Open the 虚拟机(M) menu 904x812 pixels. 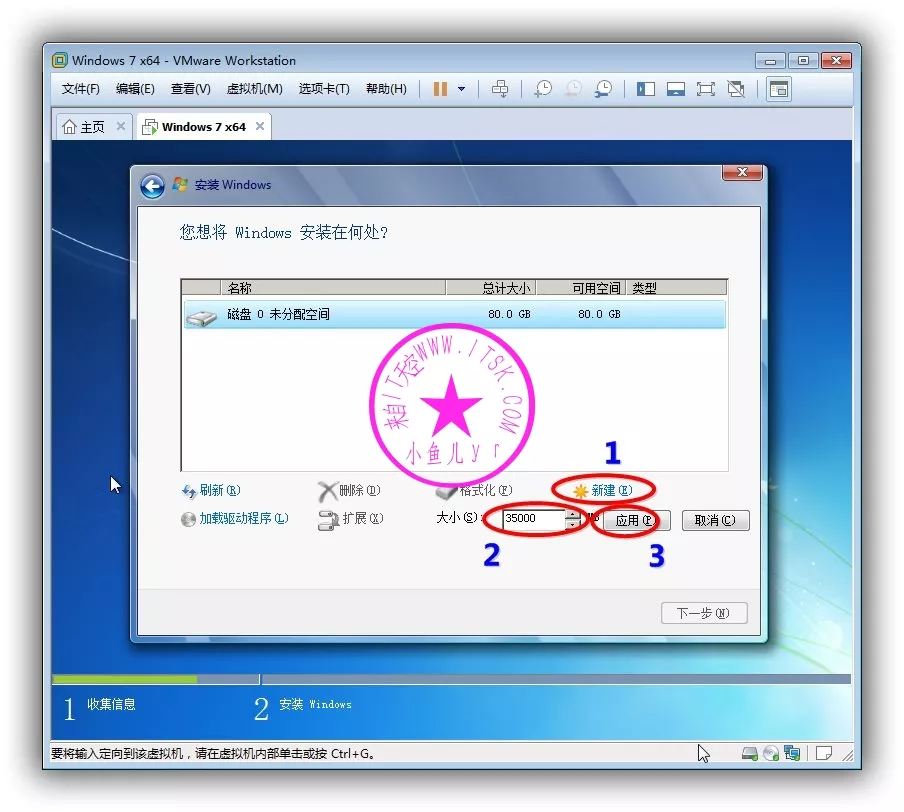coord(254,89)
